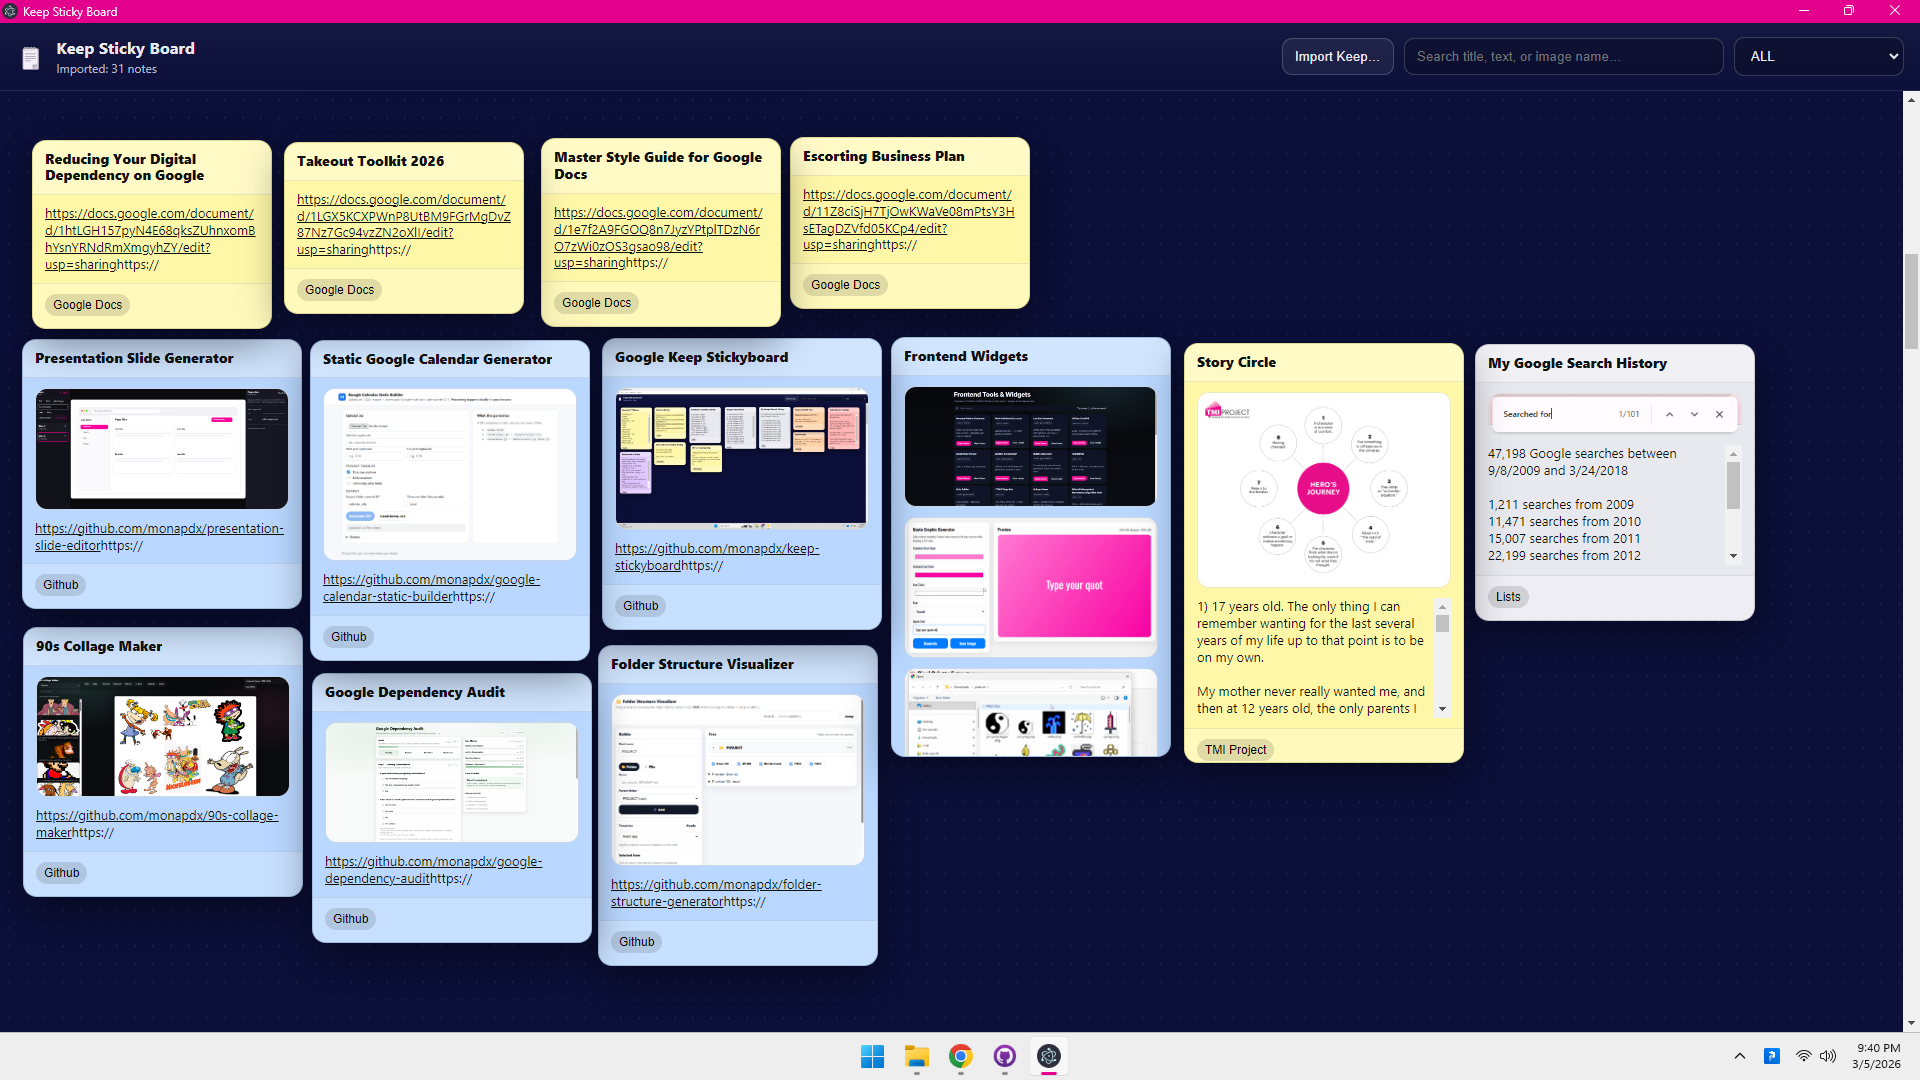Screen dimensions: 1920x1080
Task: Select the TMI Project label tag
Action: [1234, 749]
